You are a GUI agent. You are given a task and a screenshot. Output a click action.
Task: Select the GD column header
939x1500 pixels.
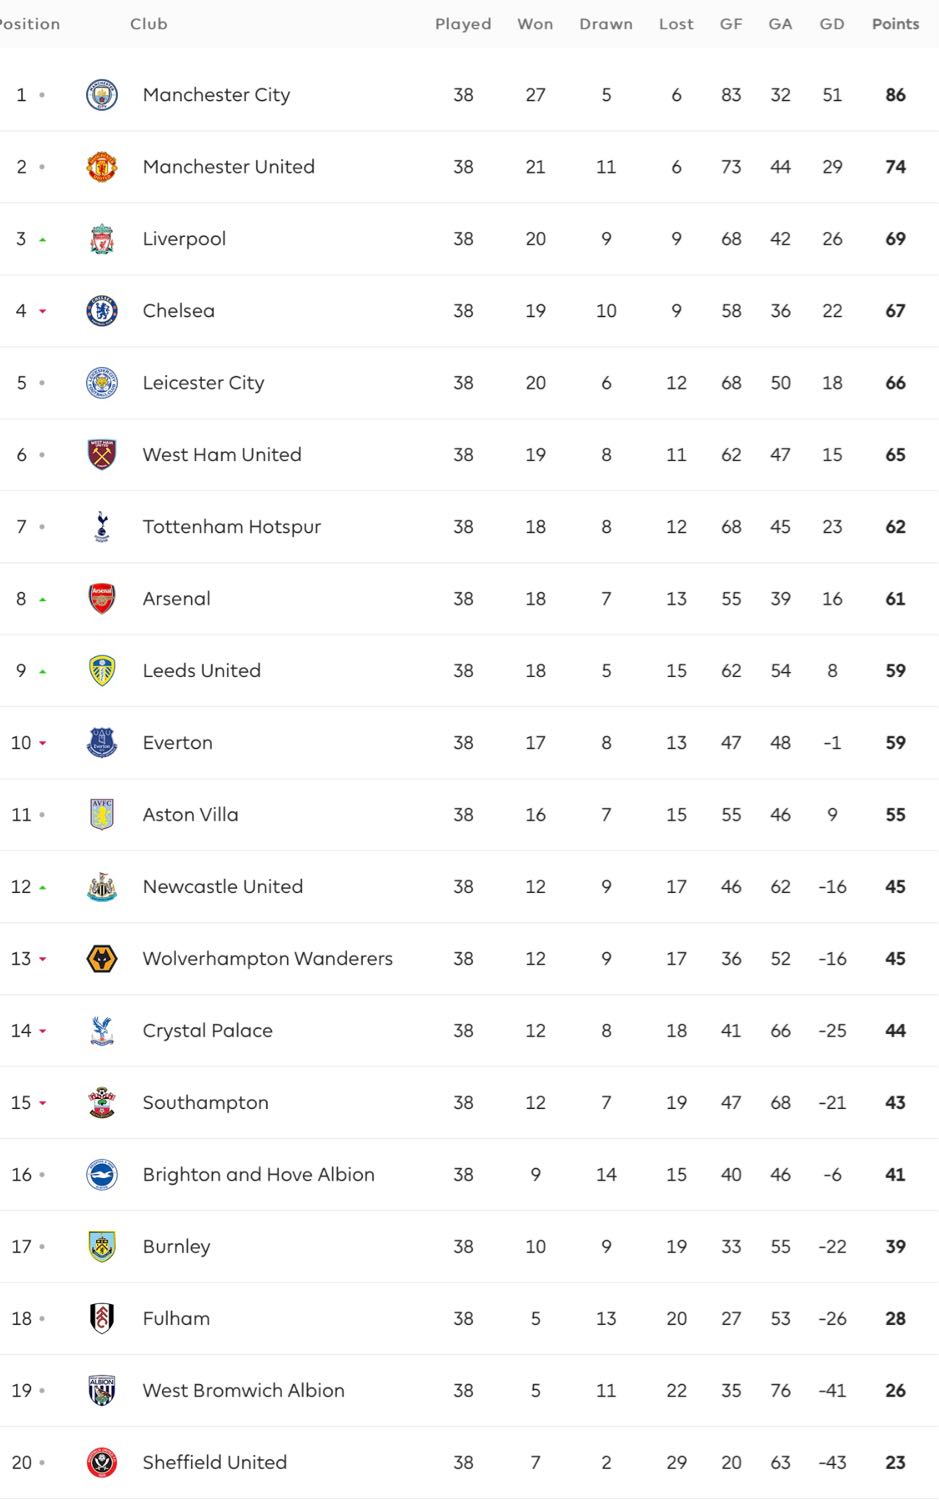tap(832, 24)
